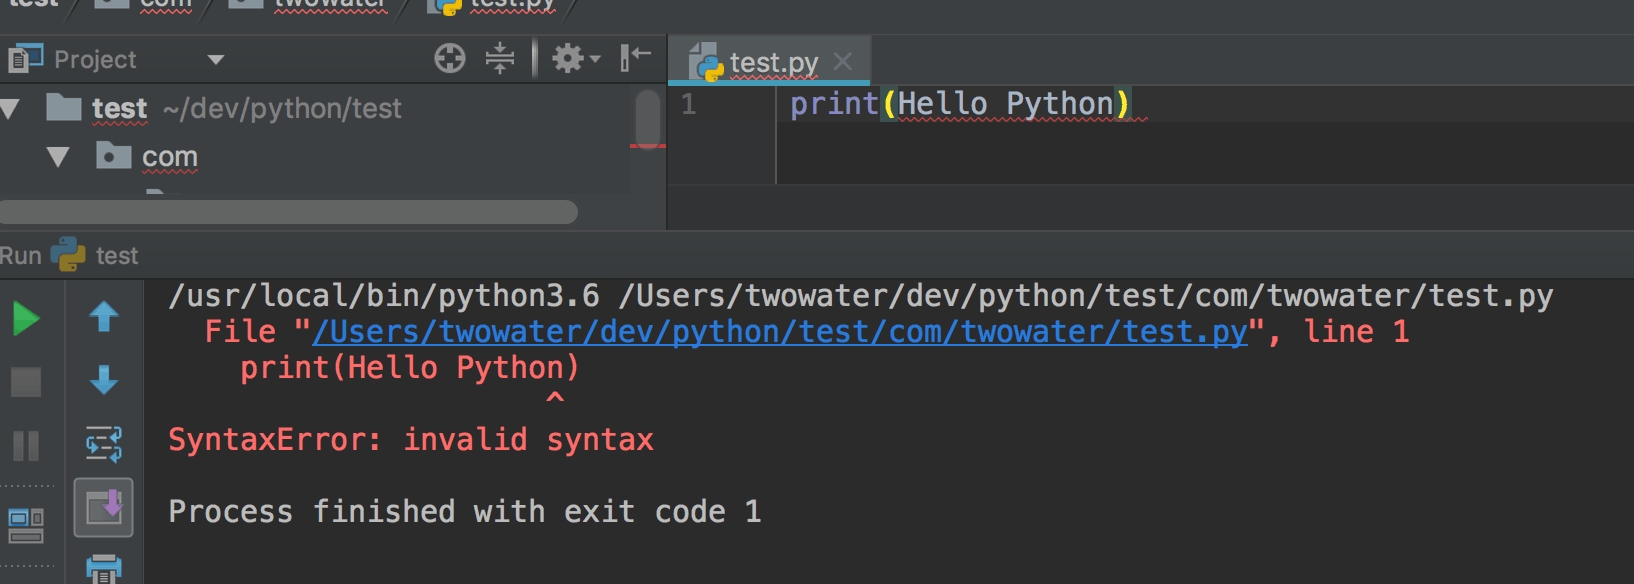
Task: Close the test.py tab
Action: click(843, 62)
